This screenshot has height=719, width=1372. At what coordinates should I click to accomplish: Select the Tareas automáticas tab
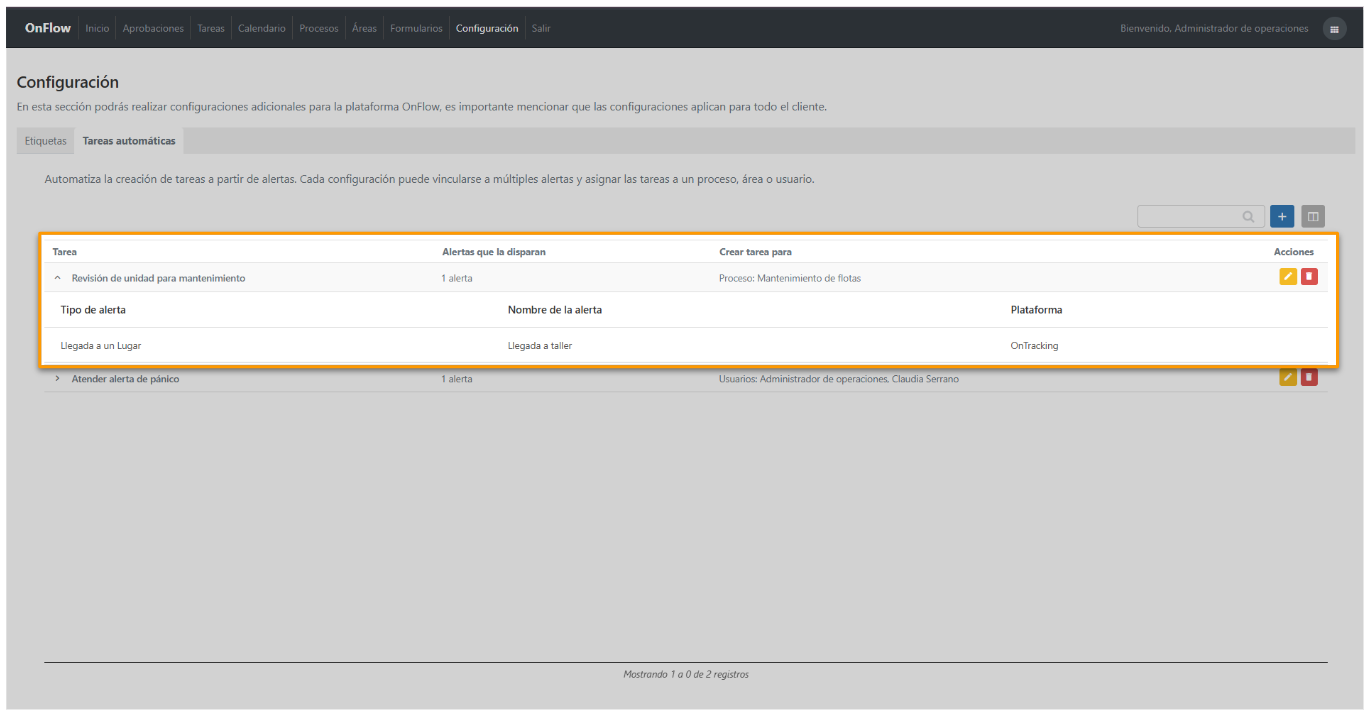coord(129,141)
